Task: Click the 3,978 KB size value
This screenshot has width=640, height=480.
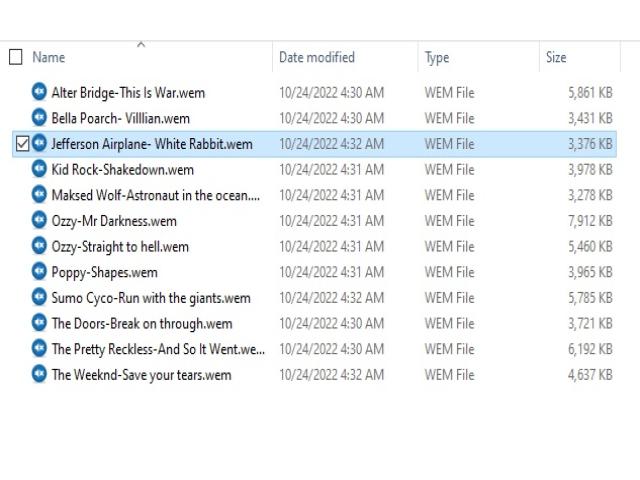Action: pyautogui.click(x=590, y=170)
